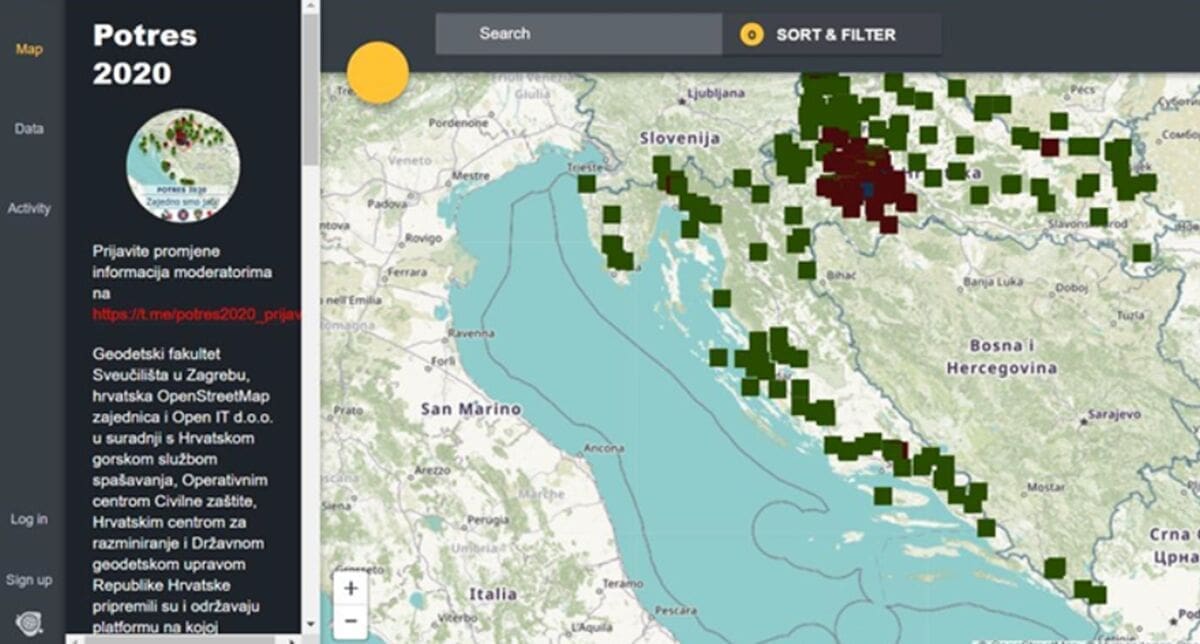The height and width of the screenshot is (644, 1200).
Task: Click into the Search field
Action: (x=578, y=34)
